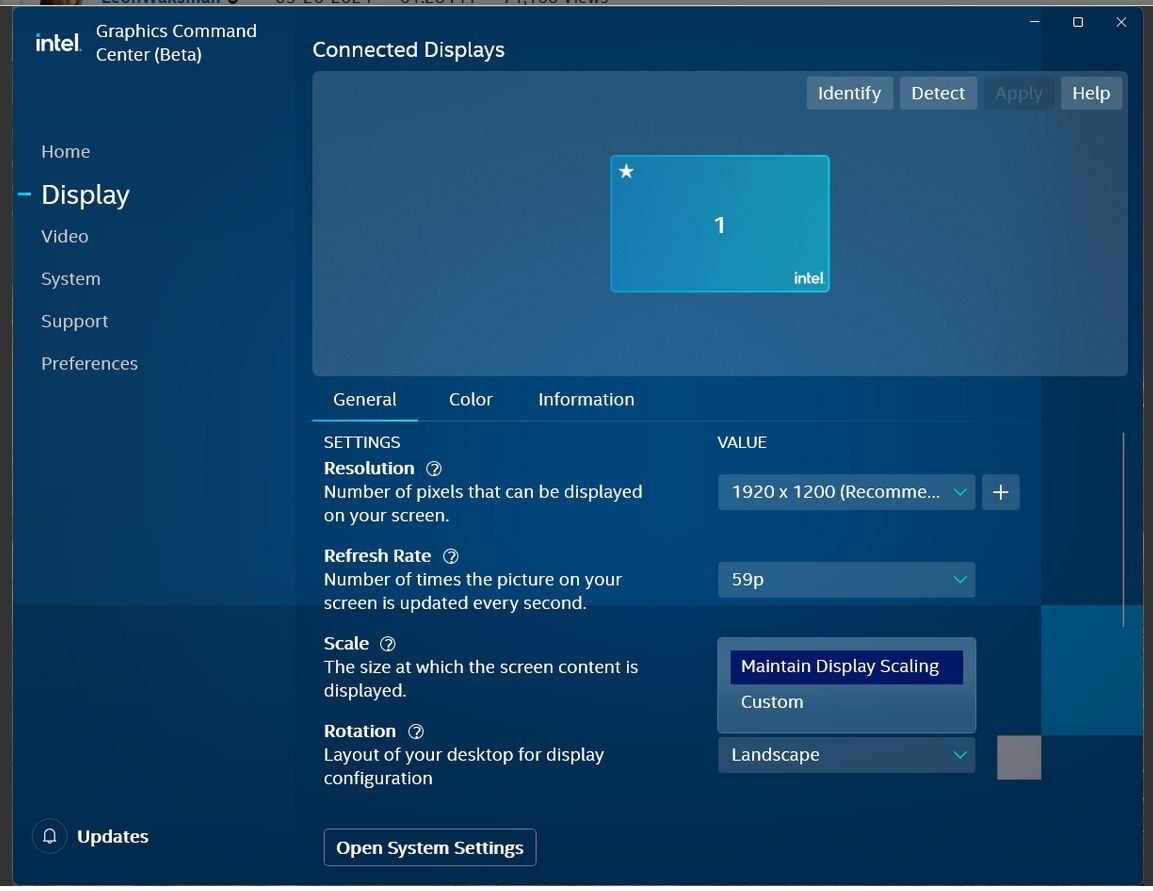Go to Home in the sidebar
This screenshot has width=1153, height=891.
(65, 151)
